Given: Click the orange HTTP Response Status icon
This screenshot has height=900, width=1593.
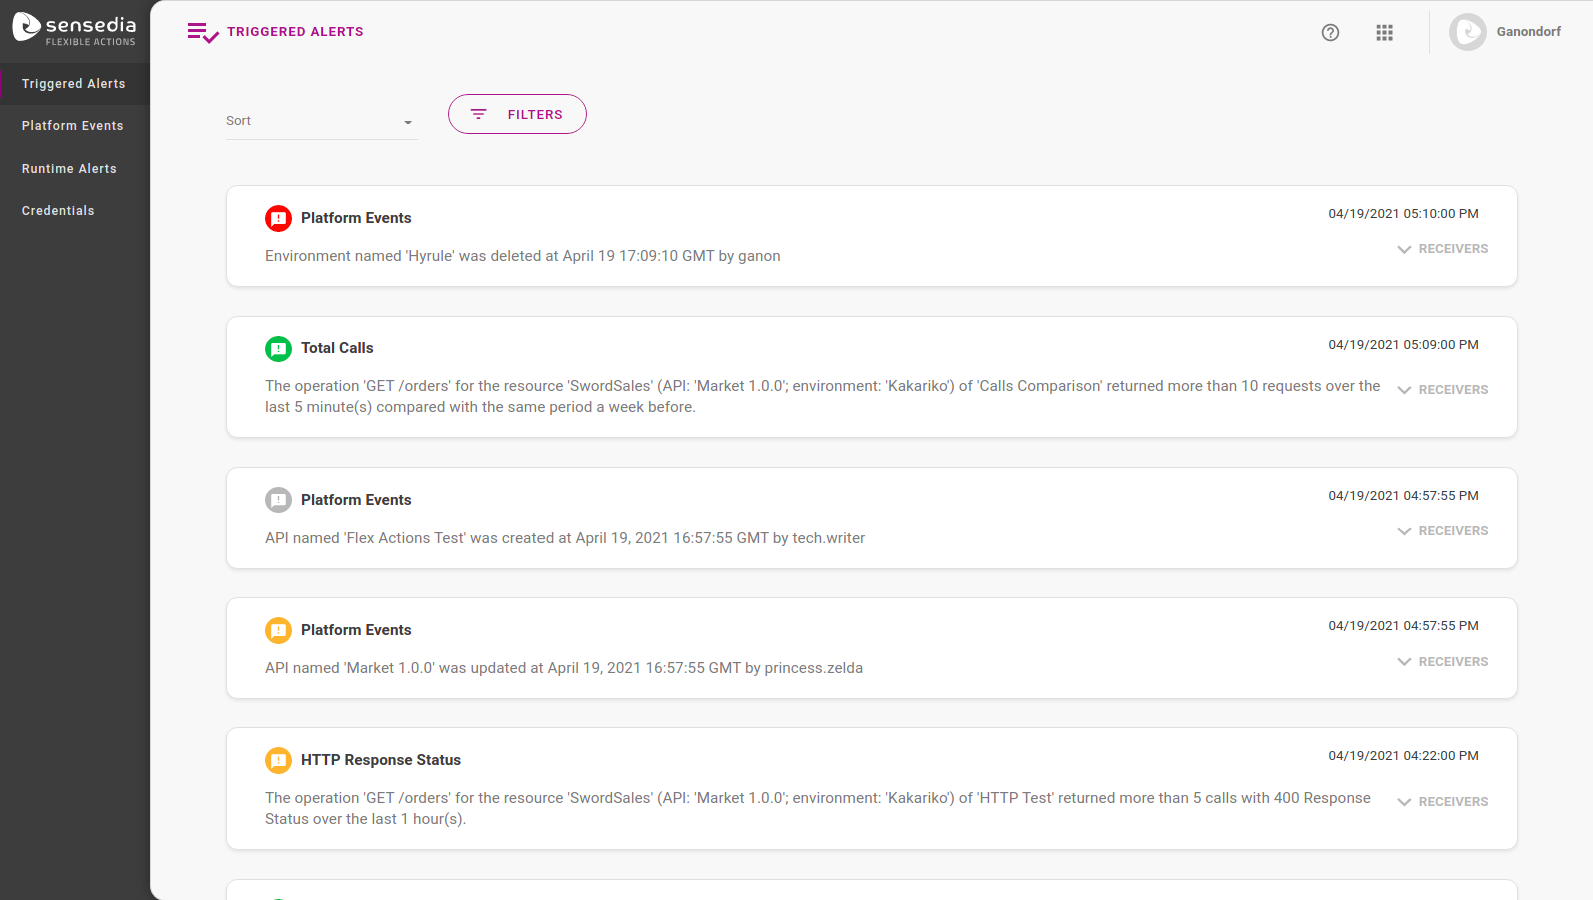Looking at the screenshot, I should [278, 760].
